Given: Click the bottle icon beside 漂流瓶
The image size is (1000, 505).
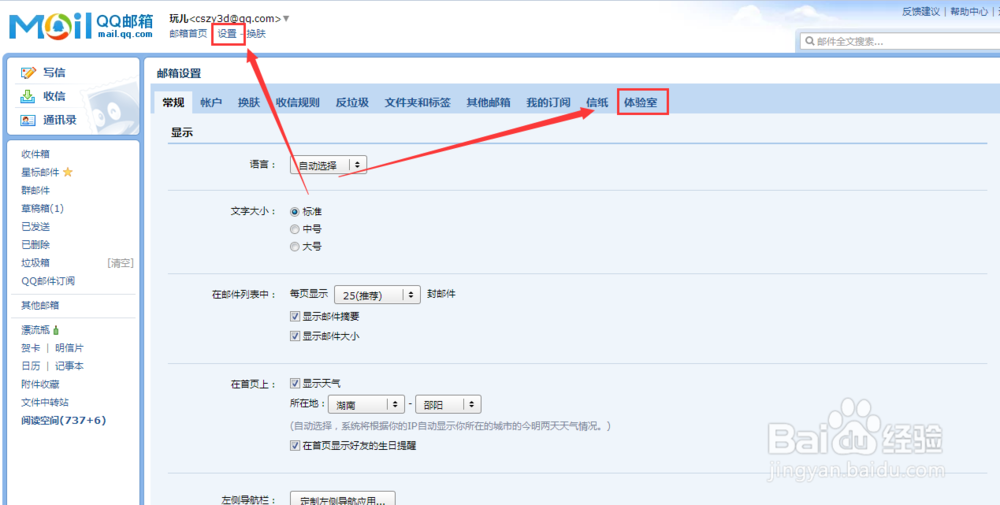Looking at the screenshot, I should (56, 330).
